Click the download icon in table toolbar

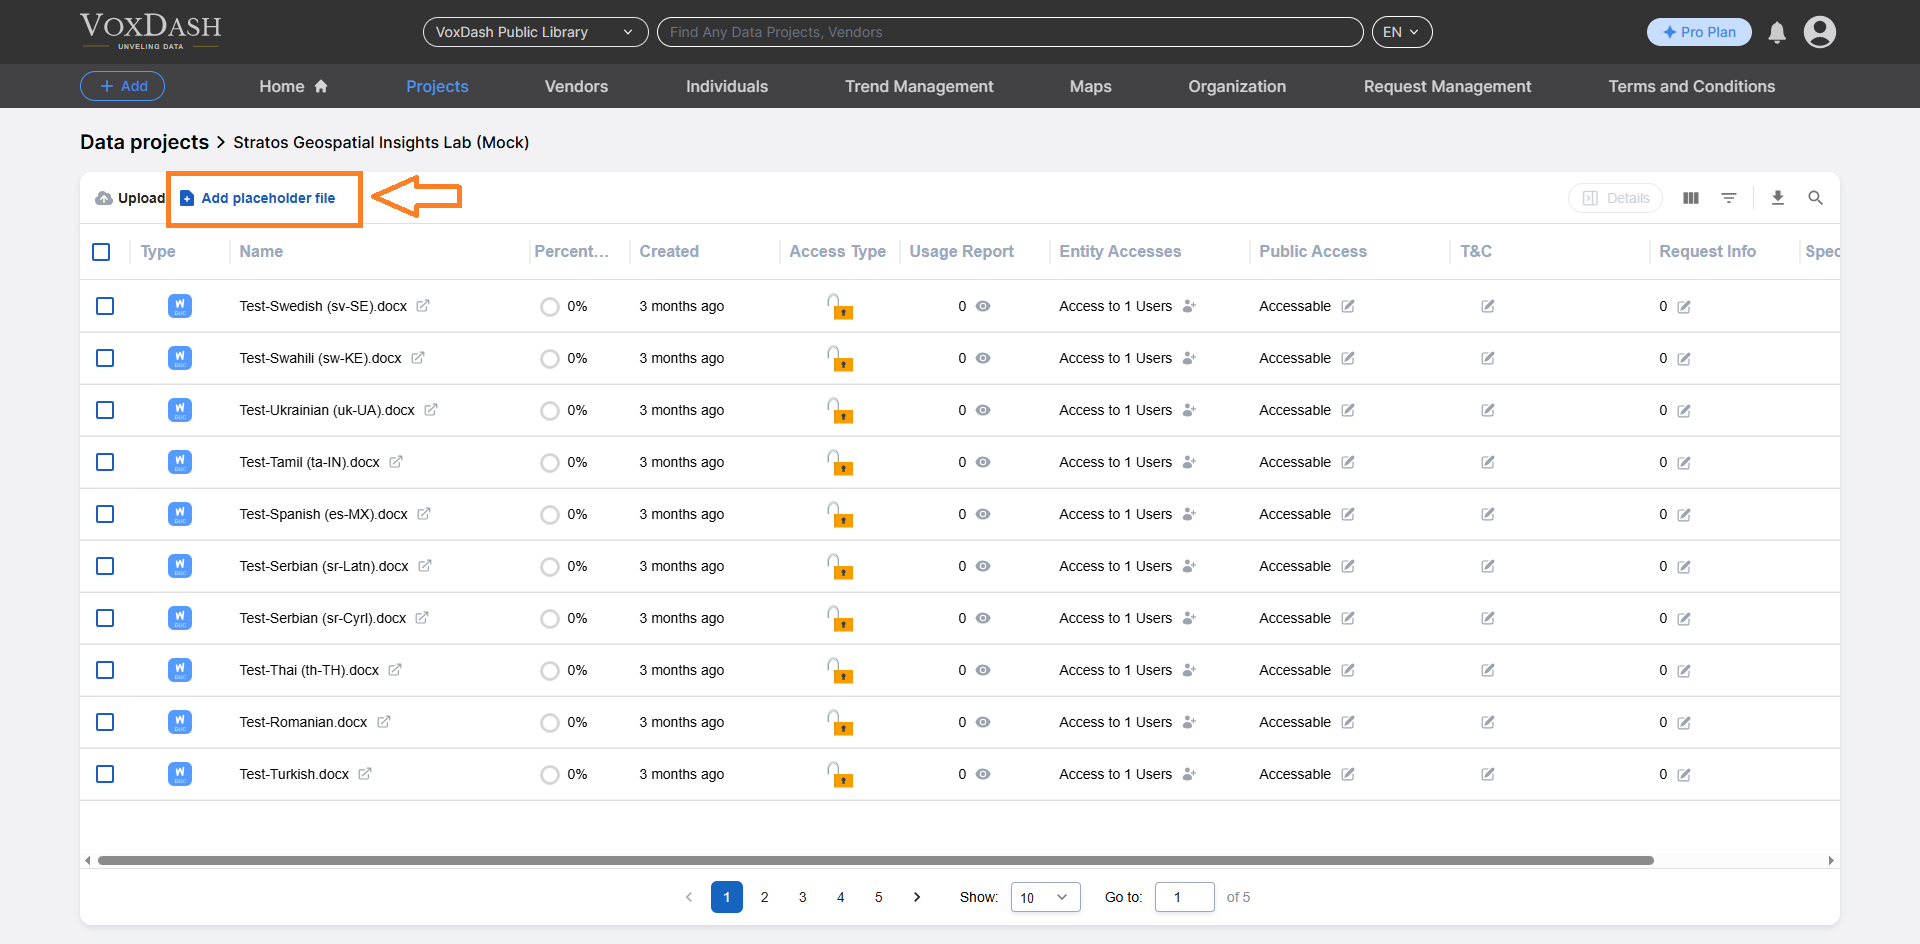(1777, 198)
